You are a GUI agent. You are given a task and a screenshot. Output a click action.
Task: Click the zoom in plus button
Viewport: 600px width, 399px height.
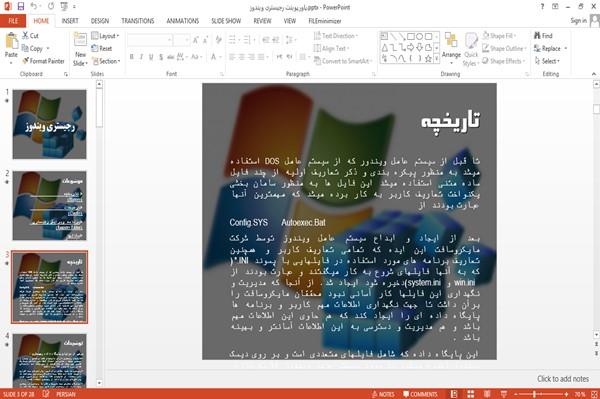(x=567, y=394)
